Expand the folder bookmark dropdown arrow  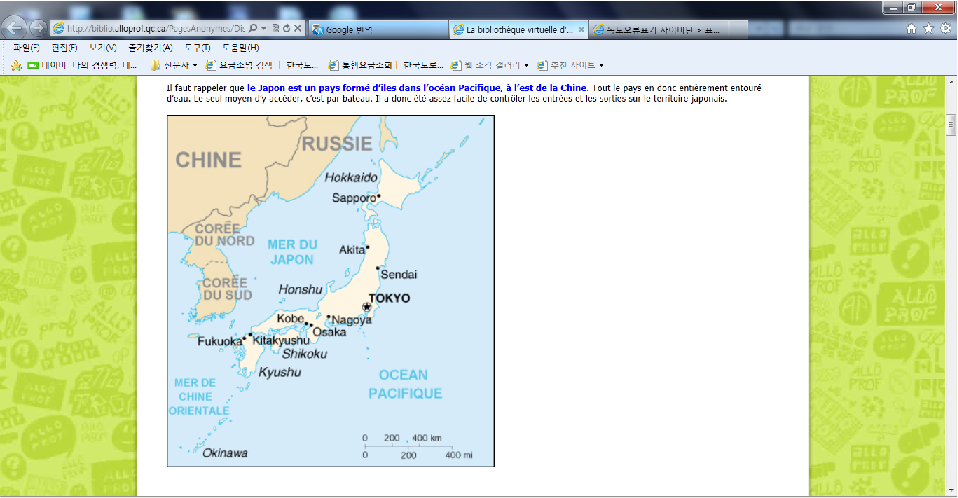[195, 65]
